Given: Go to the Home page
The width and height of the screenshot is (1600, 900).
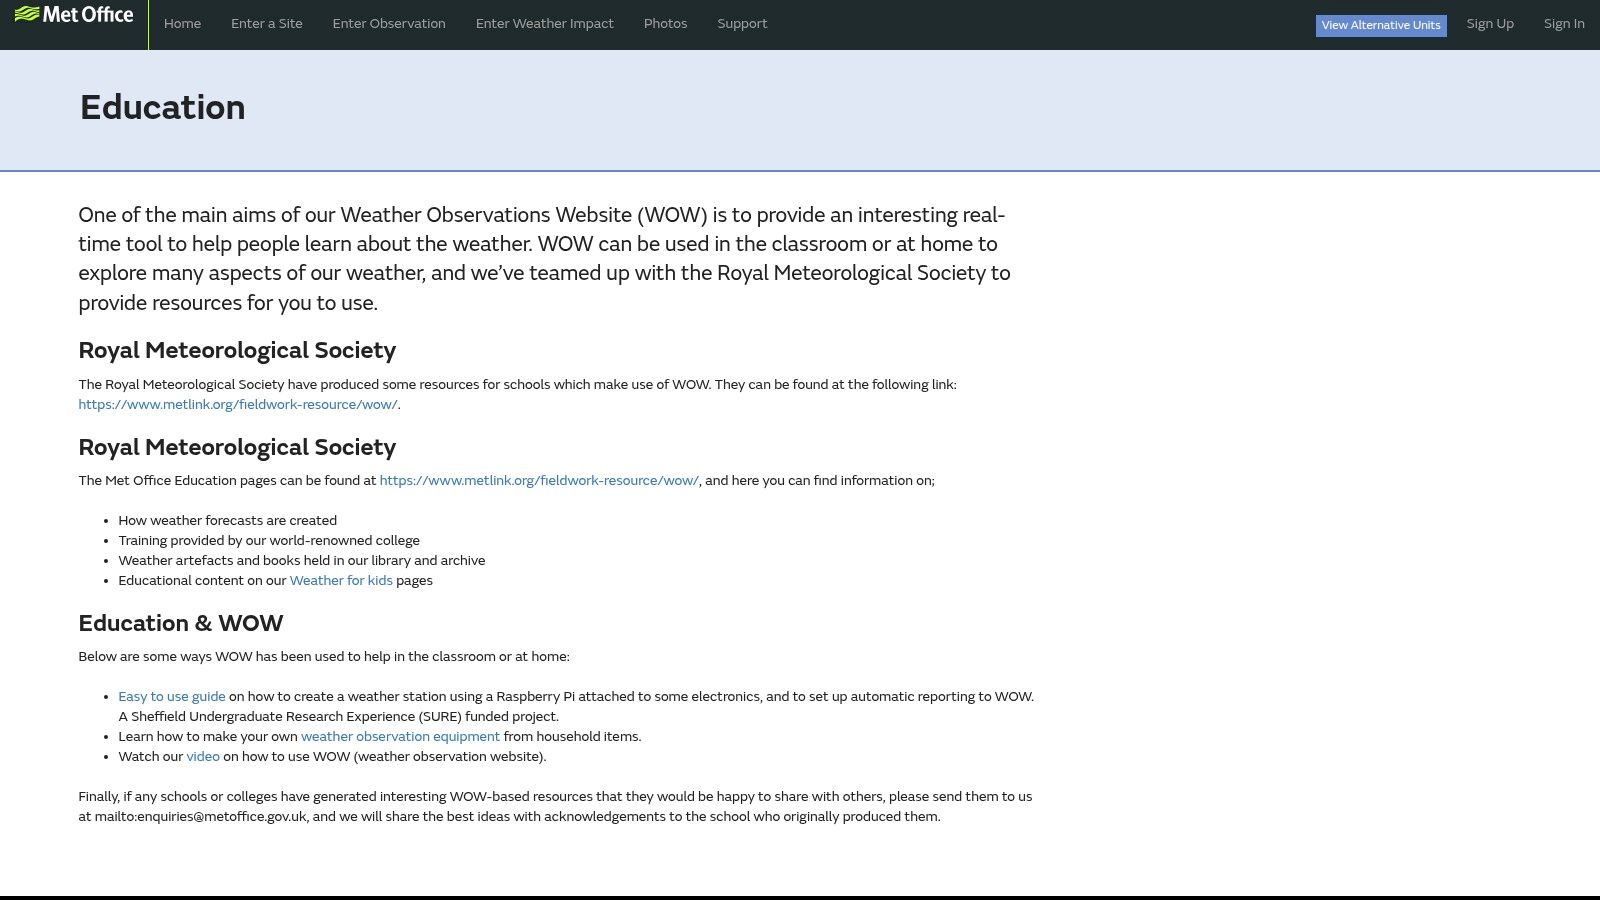Looking at the screenshot, I should 182,24.
